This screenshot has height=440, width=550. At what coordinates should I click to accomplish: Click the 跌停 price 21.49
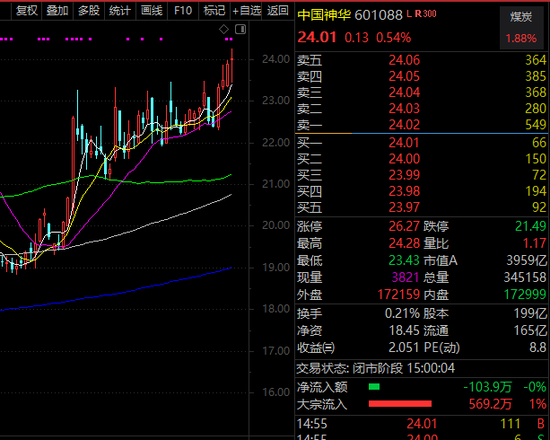pos(531,226)
